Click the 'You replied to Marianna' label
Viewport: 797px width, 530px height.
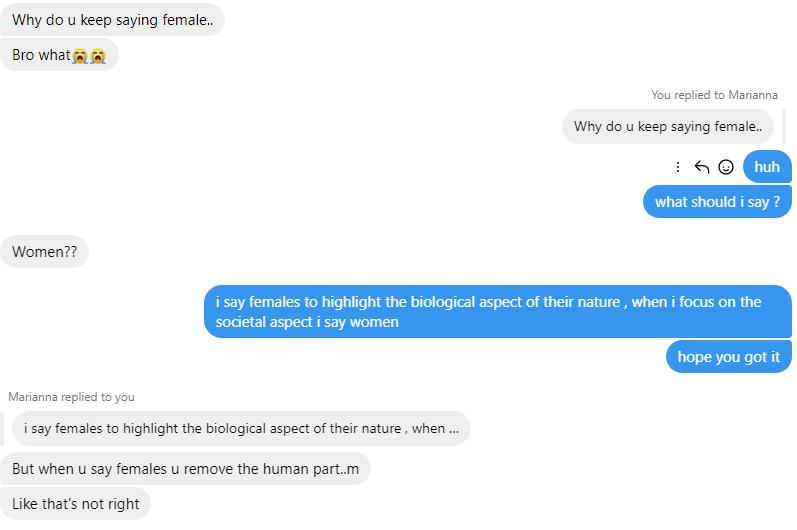click(715, 95)
